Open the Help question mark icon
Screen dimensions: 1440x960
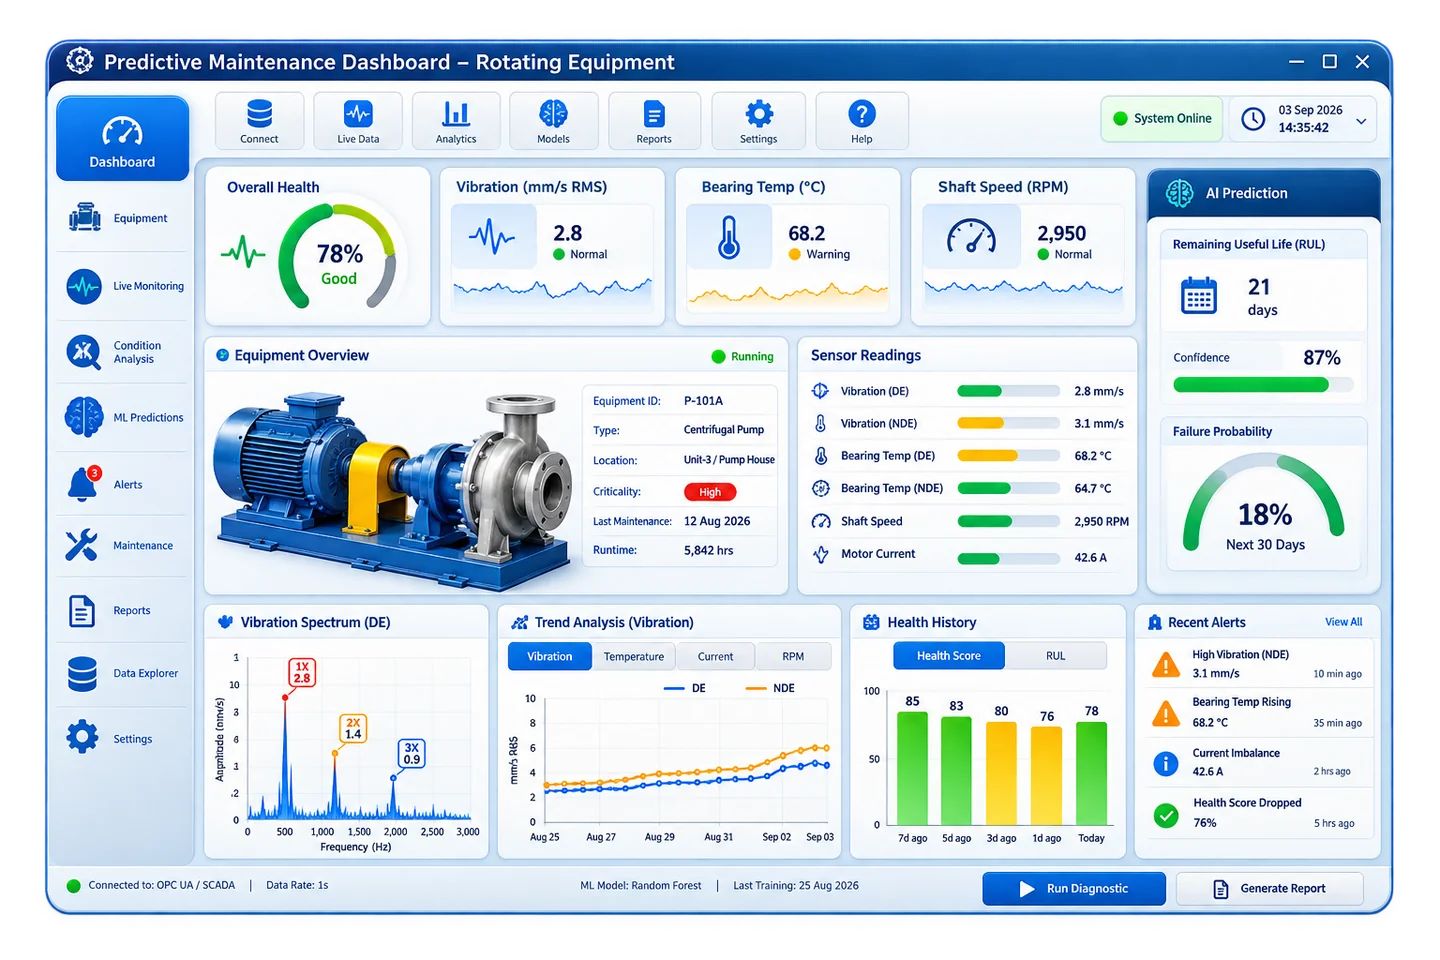tap(862, 121)
